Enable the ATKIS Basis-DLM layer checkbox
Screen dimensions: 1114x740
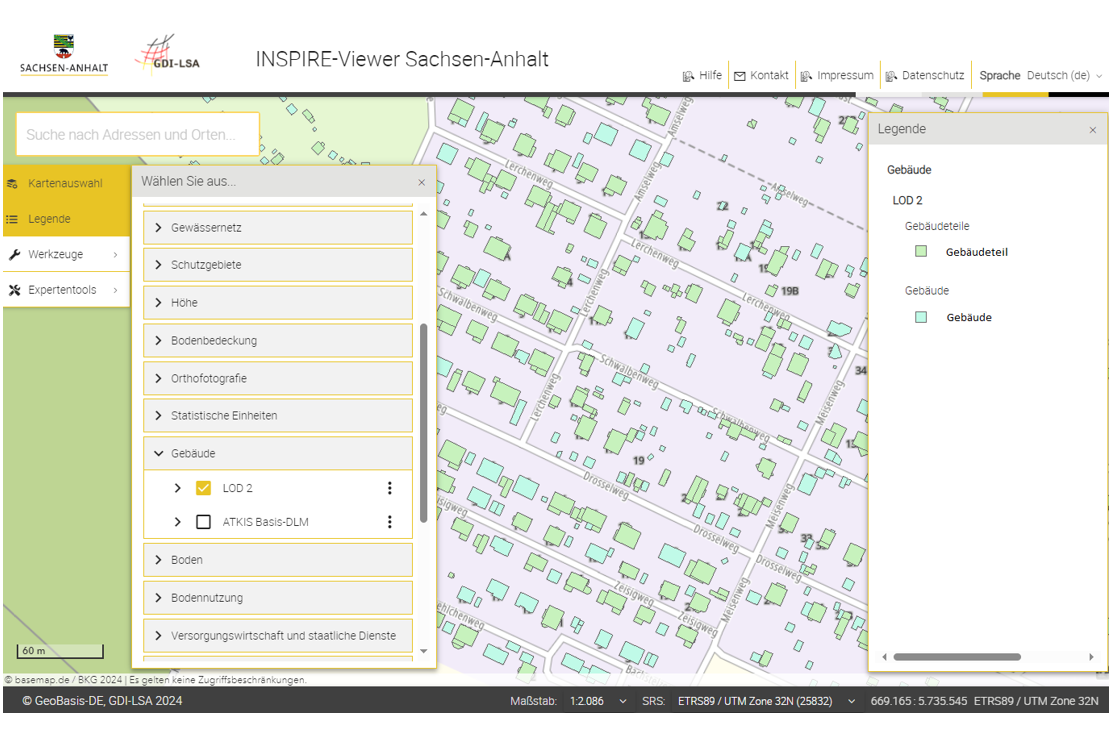pyautogui.click(x=204, y=522)
